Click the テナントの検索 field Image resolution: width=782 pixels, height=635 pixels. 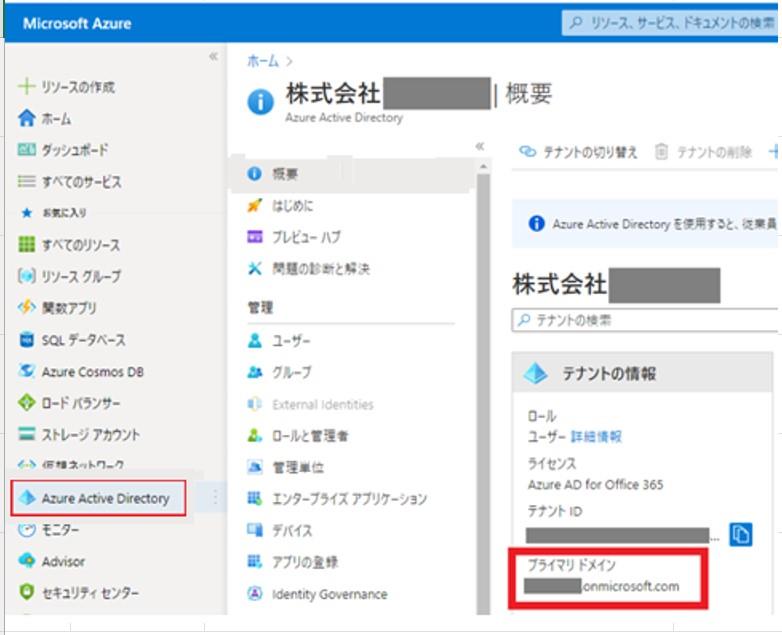(x=644, y=320)
